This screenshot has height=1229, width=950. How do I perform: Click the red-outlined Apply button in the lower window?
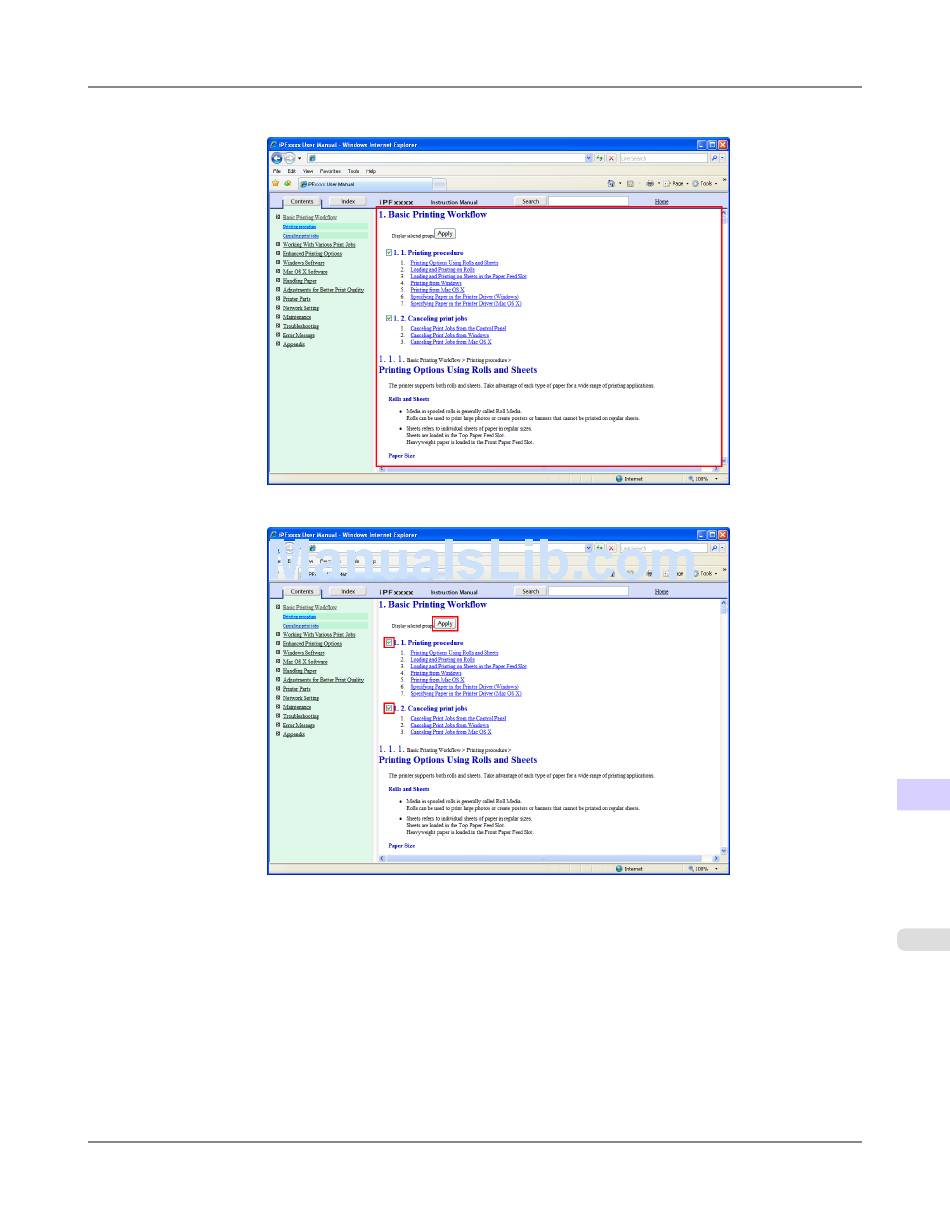[x=446, y=623]
